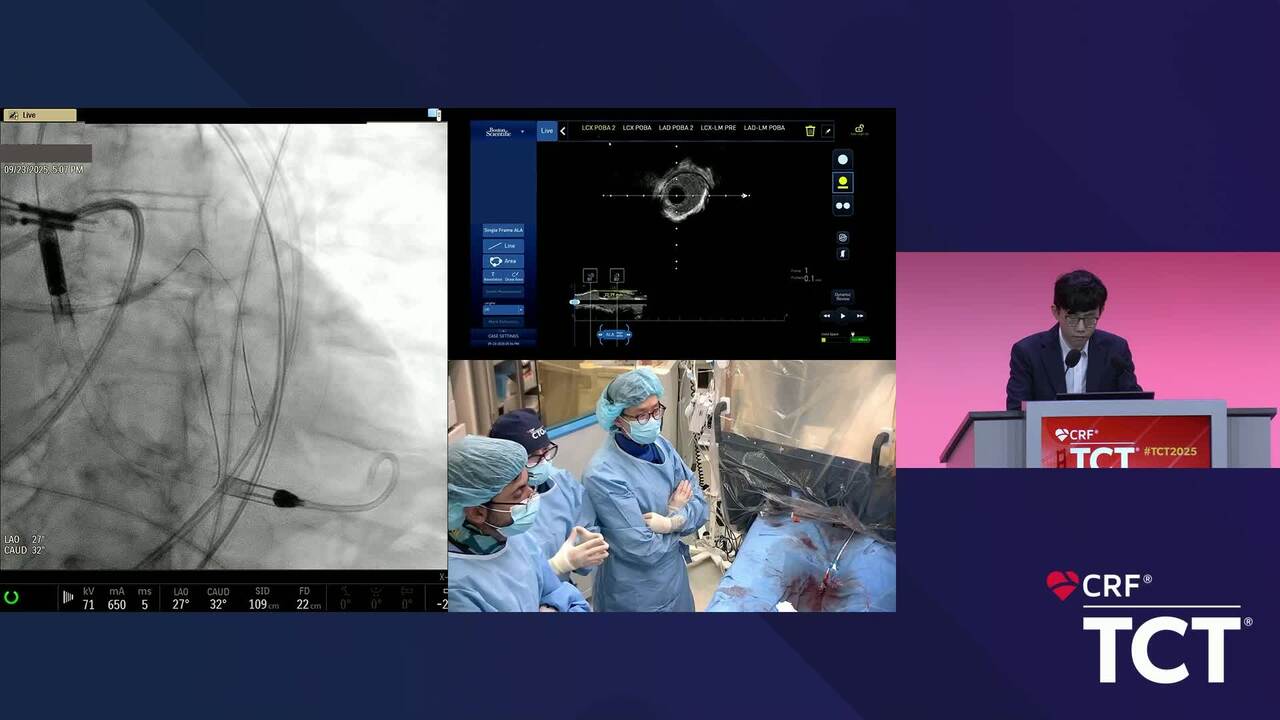Screen dimensions: 1280x720
Task: Click the lock icon at top right
Action: pyautogui.click(x=859, y=130)
